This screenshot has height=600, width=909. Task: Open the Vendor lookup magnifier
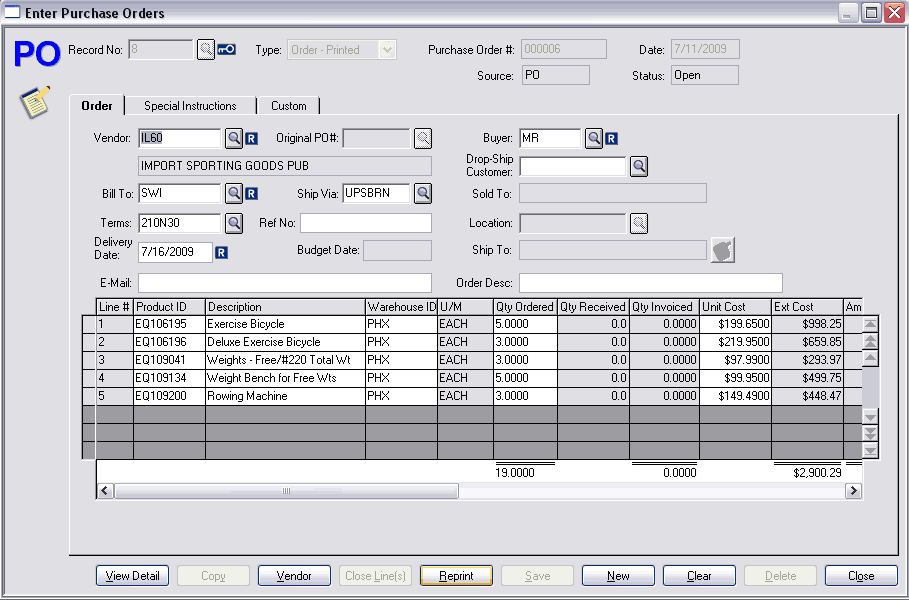(x=233, y=138)
